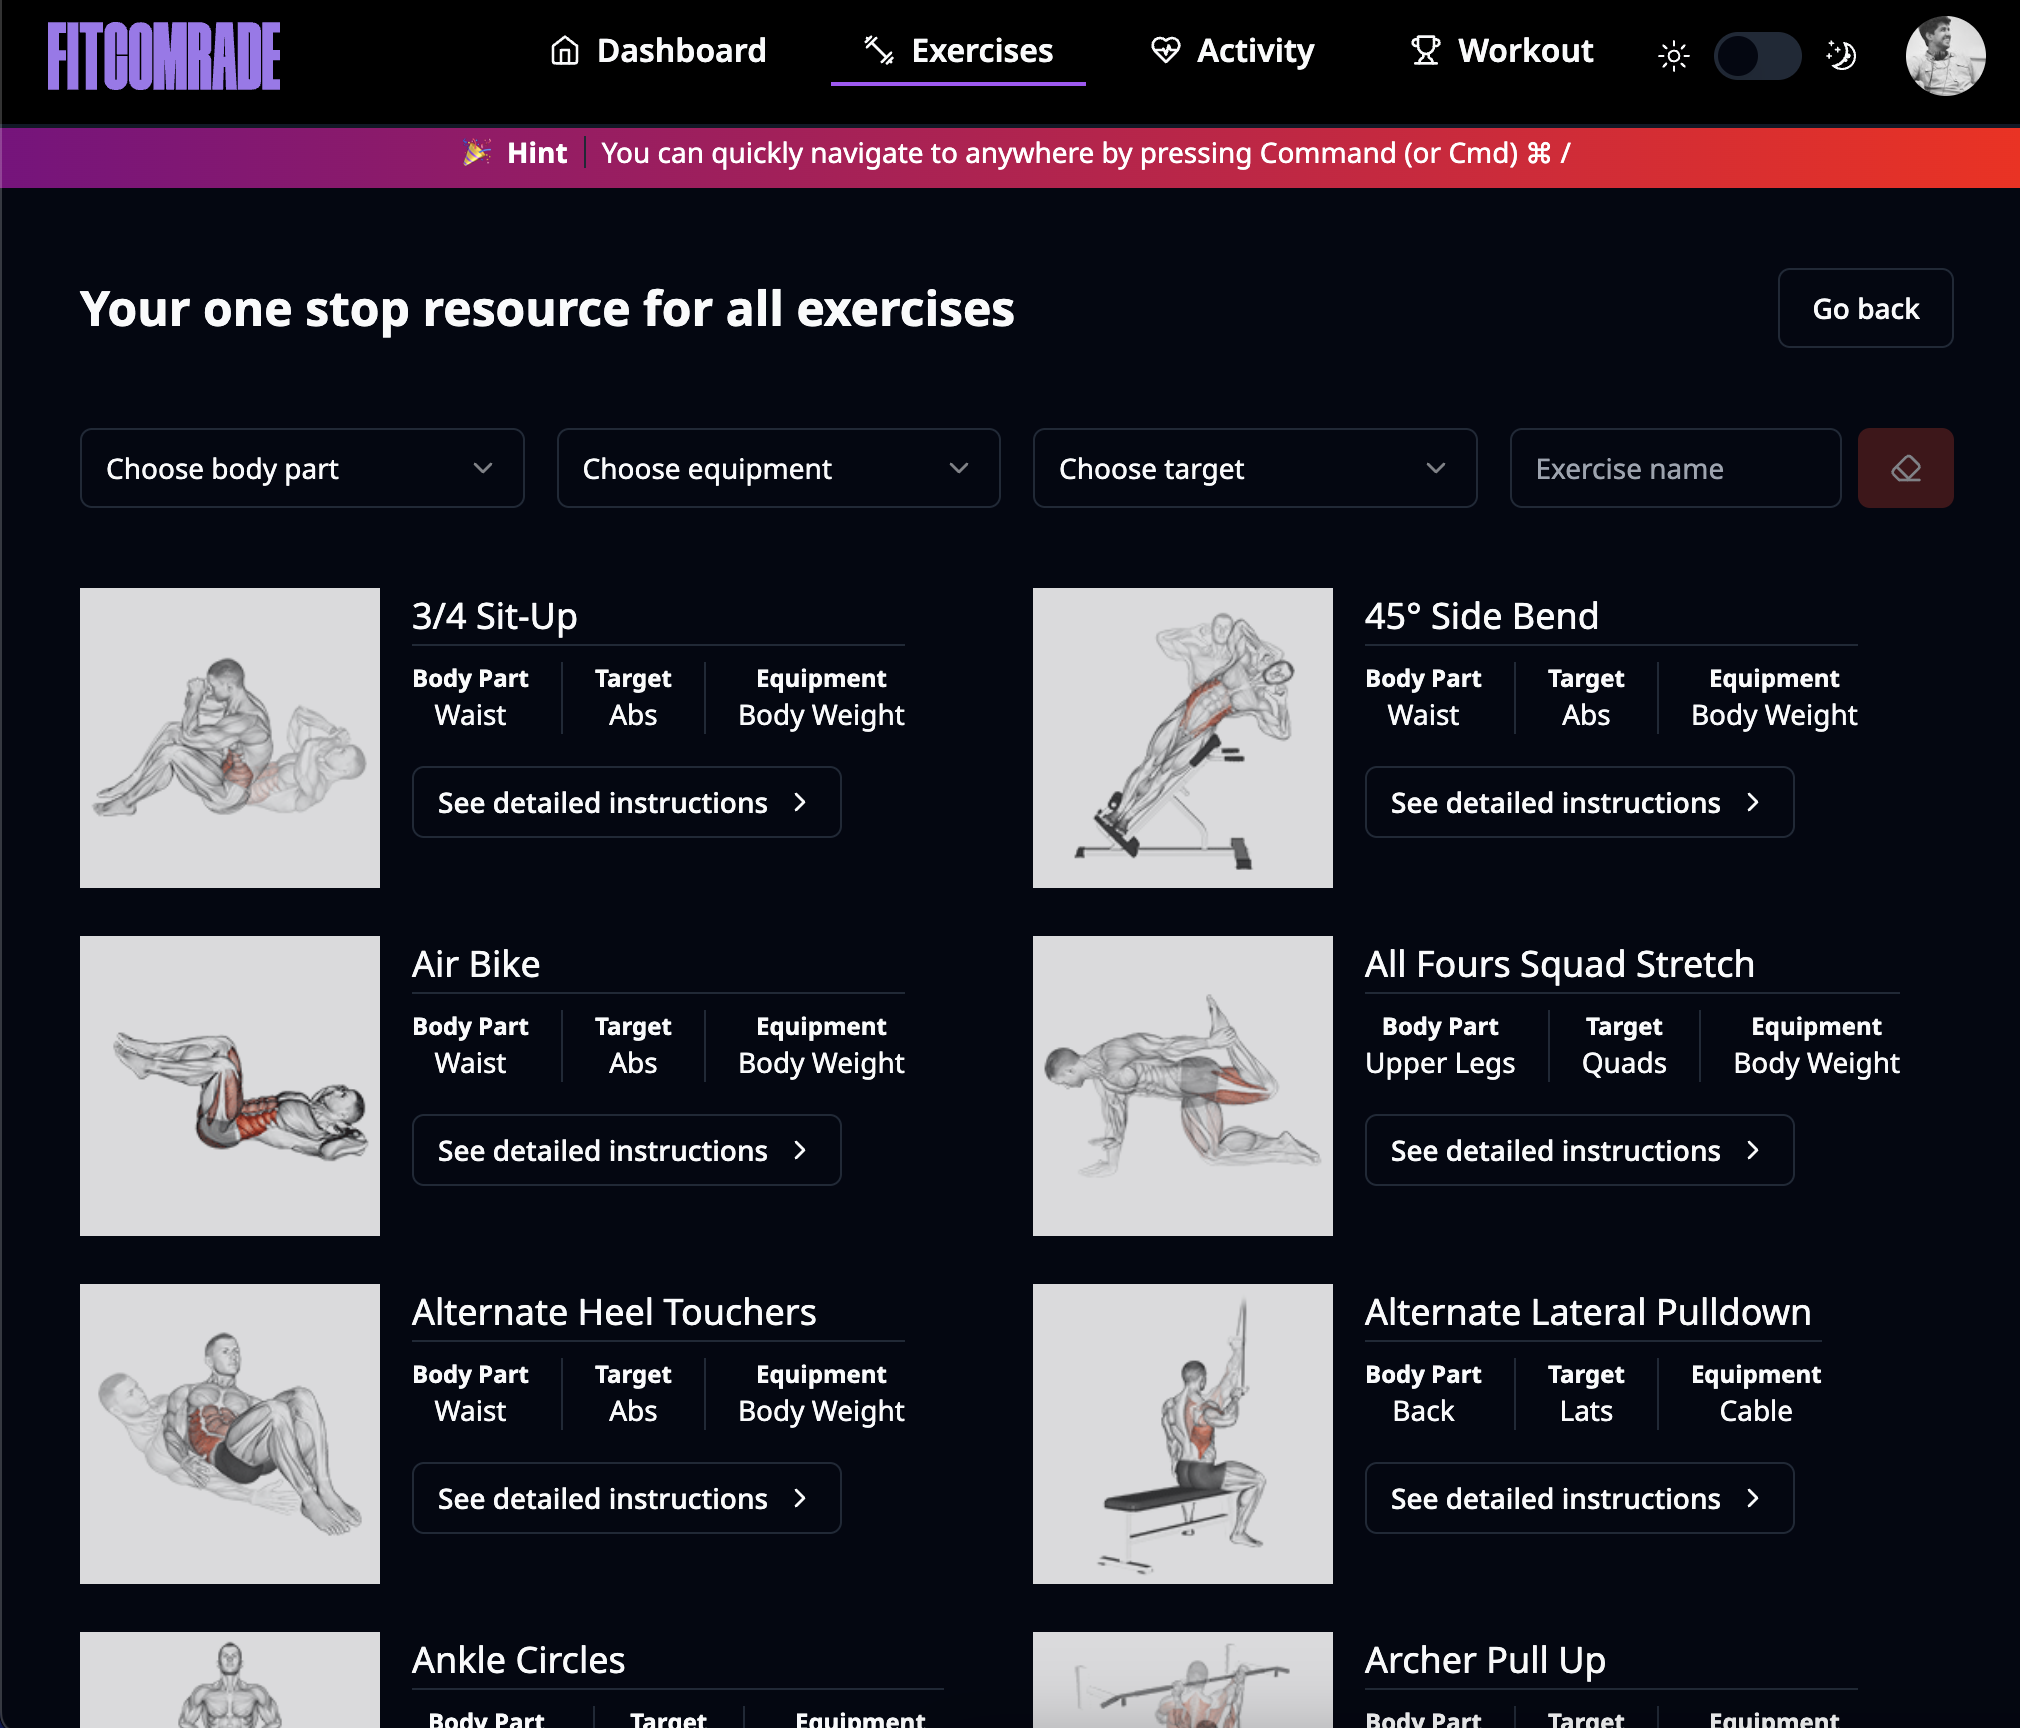Click the Alternate Heel Touchers title
The height and width of the screenshot is (1728, 2020).
[614, 1312]
